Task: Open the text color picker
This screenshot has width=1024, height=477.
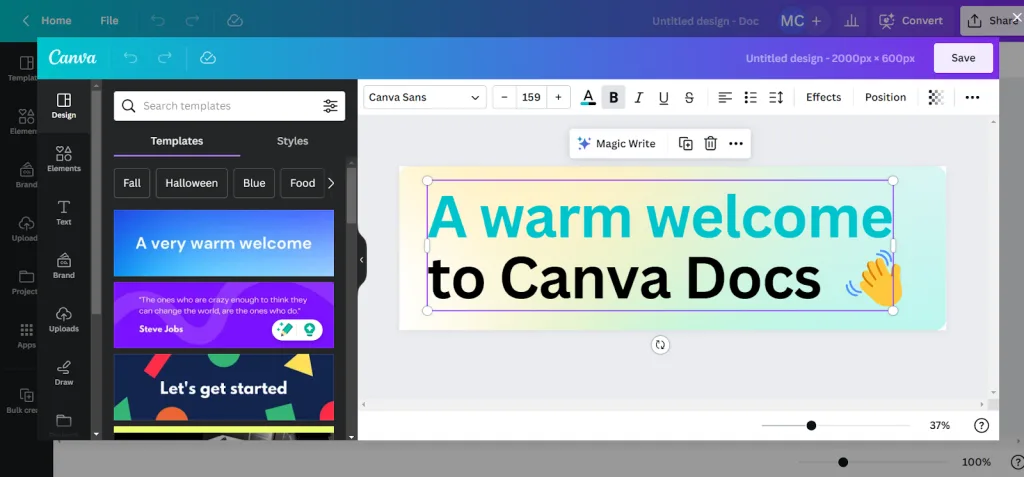Action: [x=588, y=97]
